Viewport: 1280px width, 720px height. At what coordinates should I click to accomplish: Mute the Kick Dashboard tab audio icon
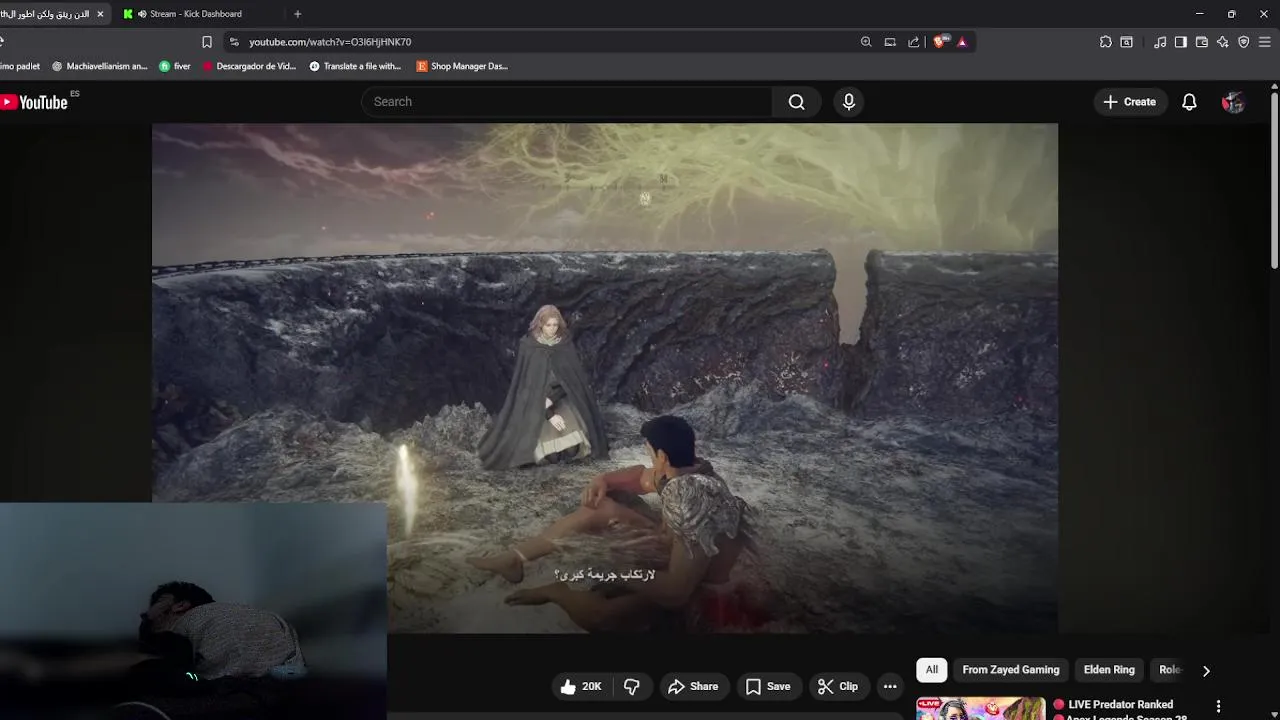click(x=141, y=14)
